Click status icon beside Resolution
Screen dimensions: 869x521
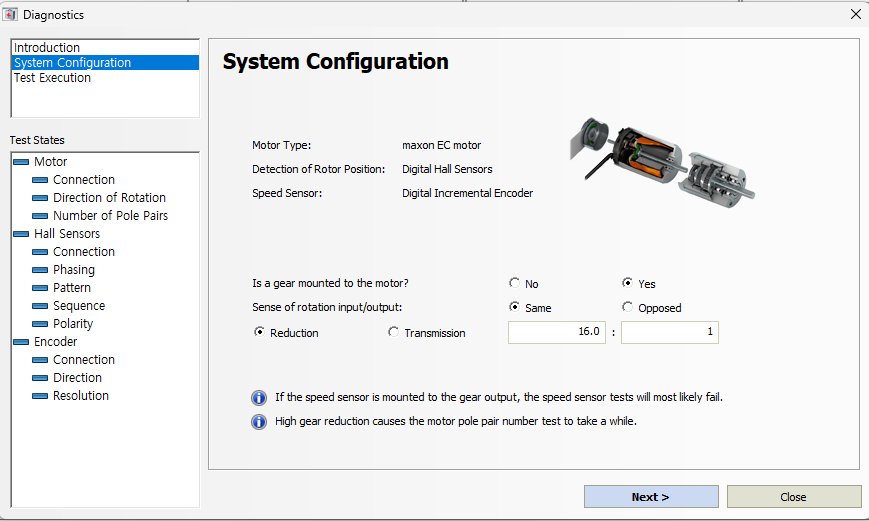[40, 396]
